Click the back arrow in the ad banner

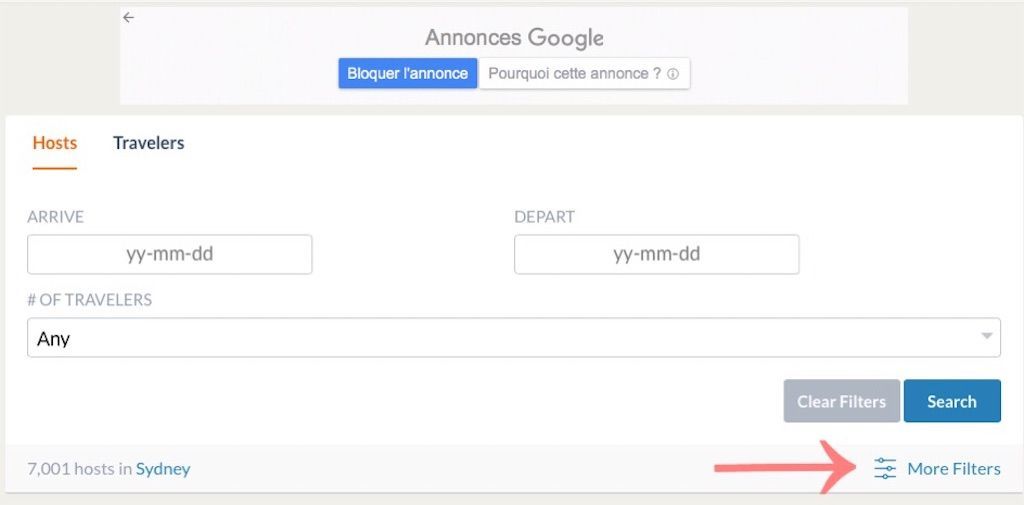click(x=128, y=18)
